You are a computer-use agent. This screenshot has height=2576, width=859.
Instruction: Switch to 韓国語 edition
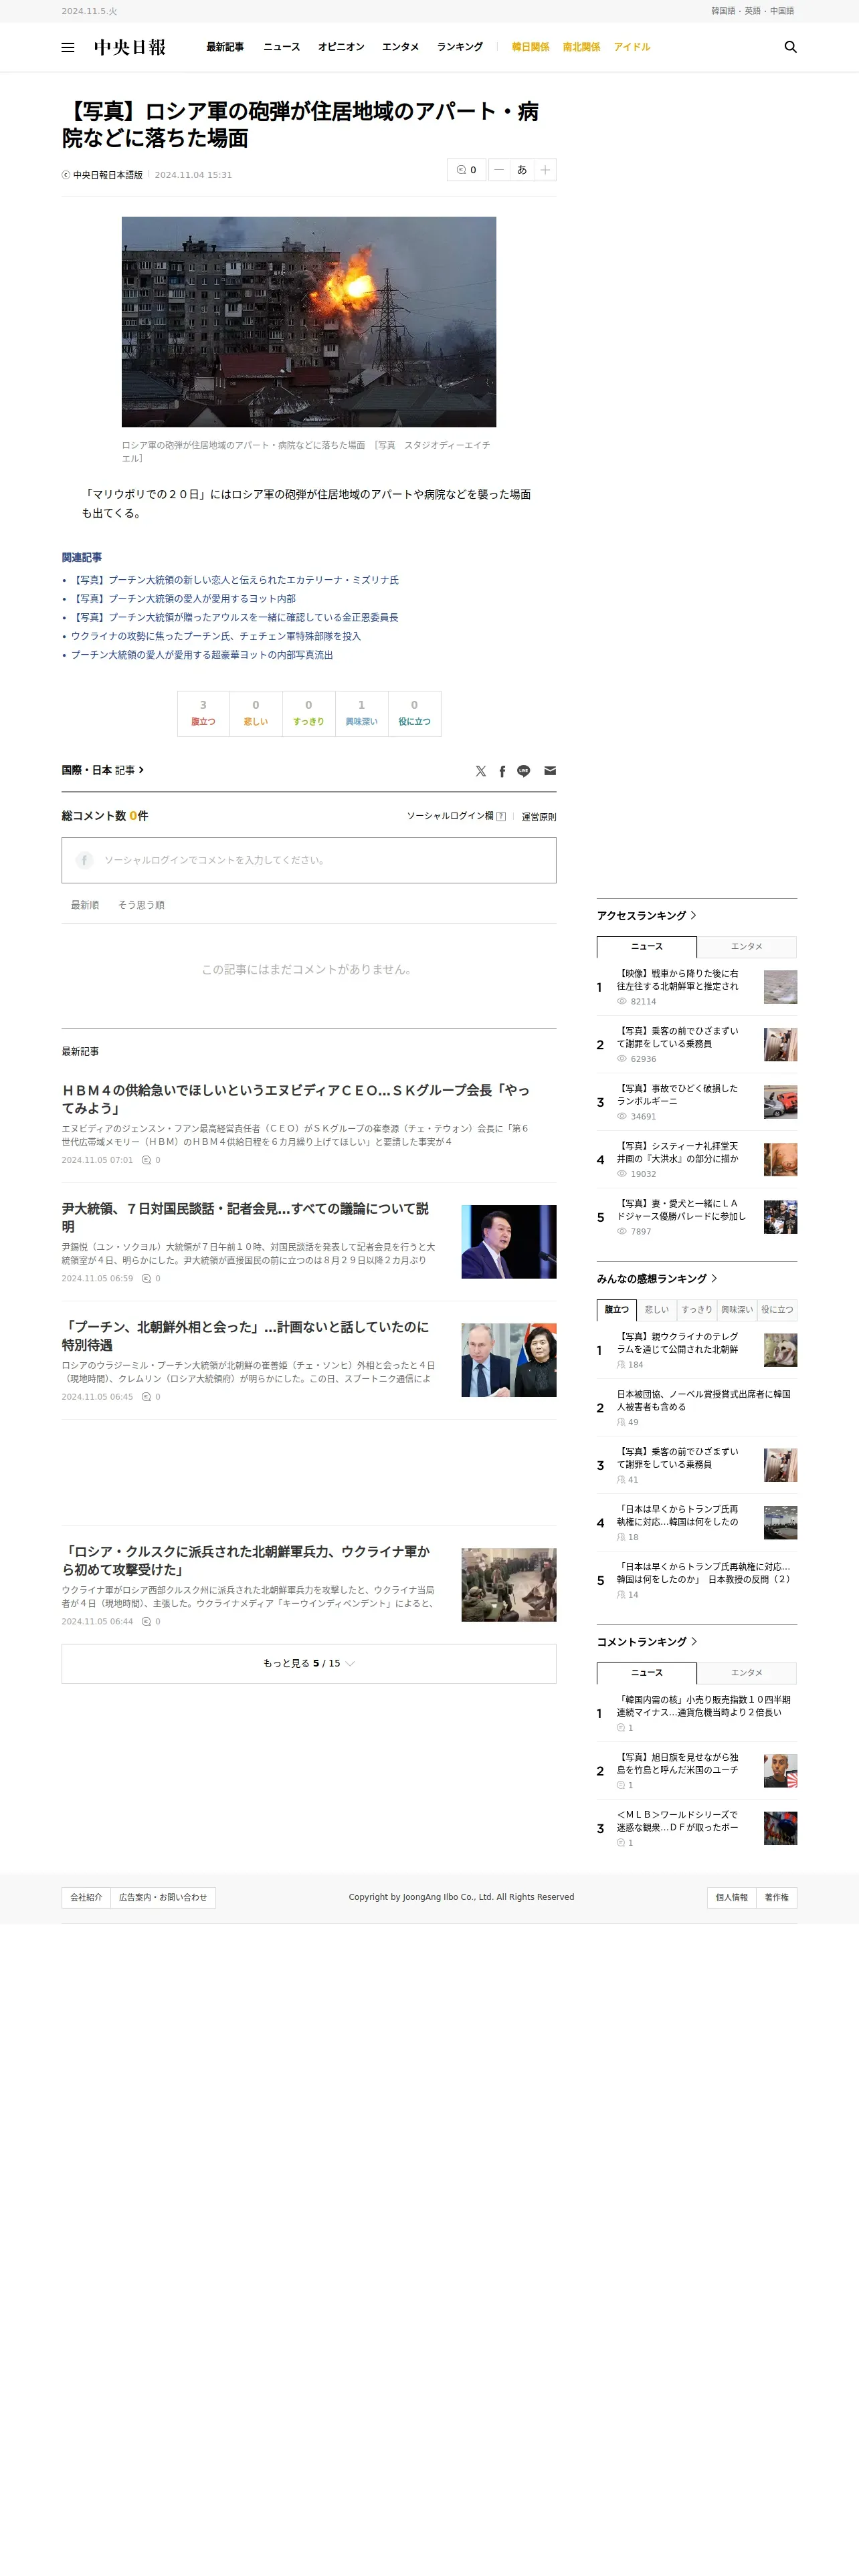(723, 11)
